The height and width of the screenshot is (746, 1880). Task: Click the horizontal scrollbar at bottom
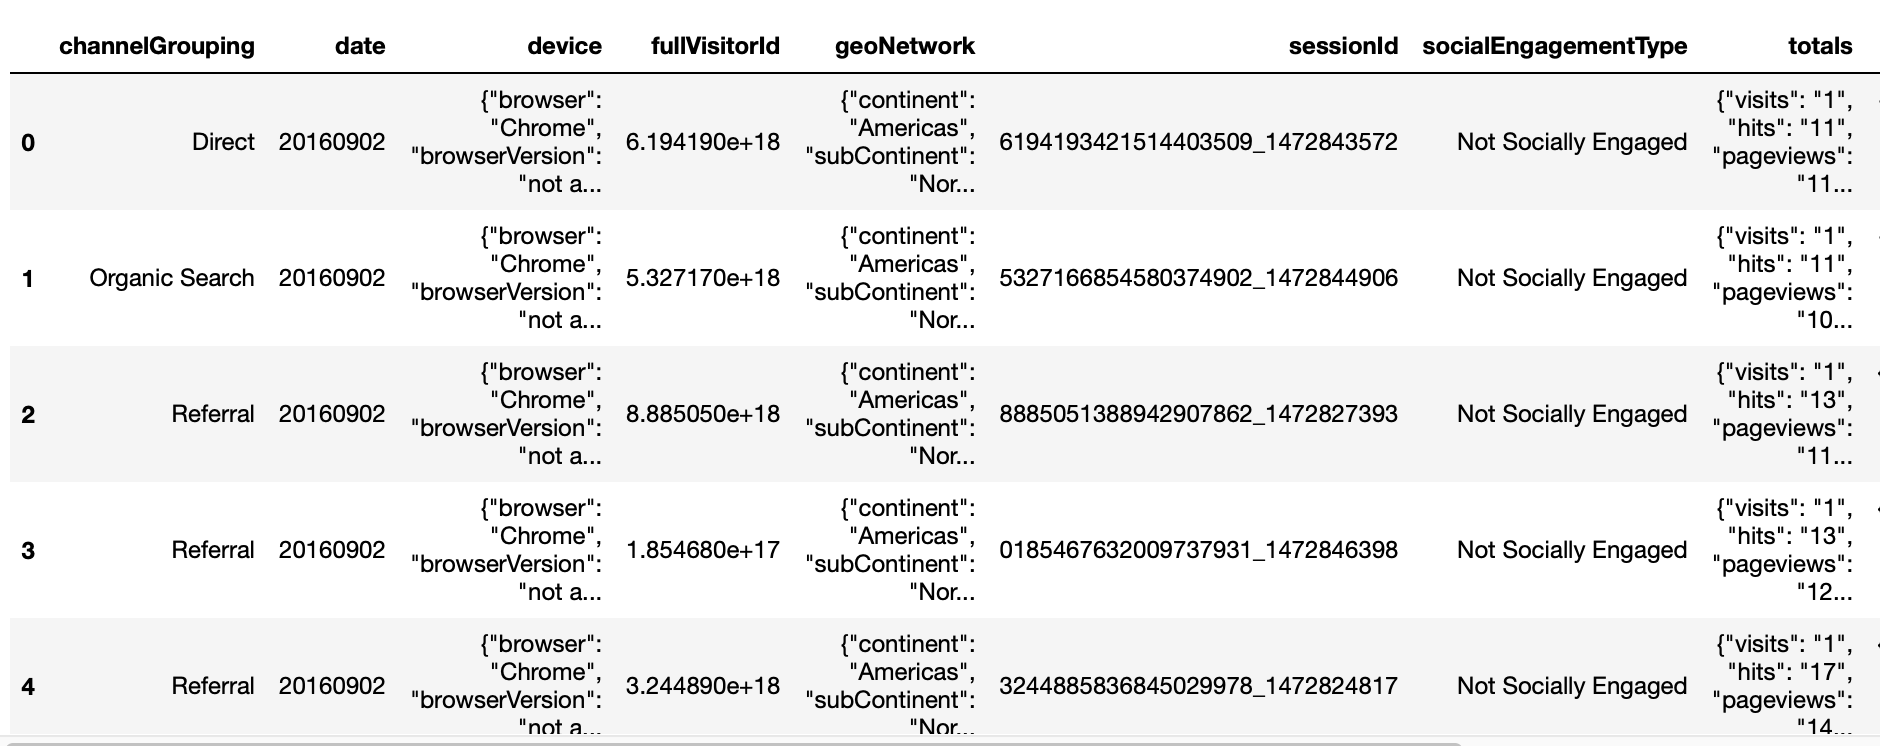[735, 742]
